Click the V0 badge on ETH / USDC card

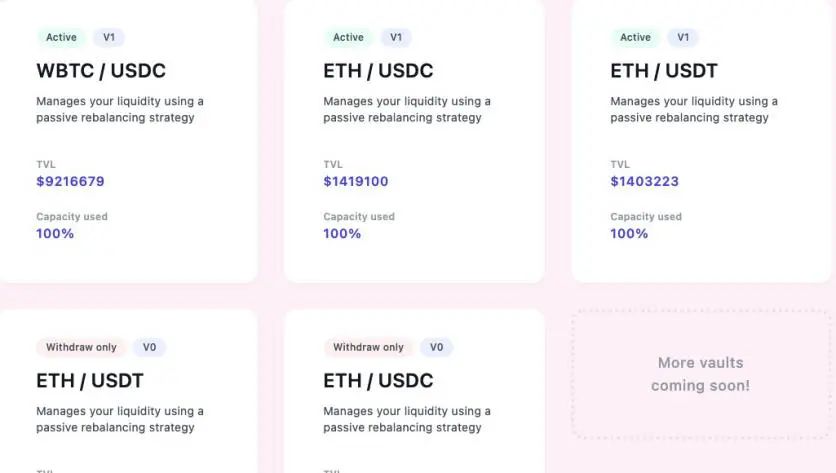point(436,348)
